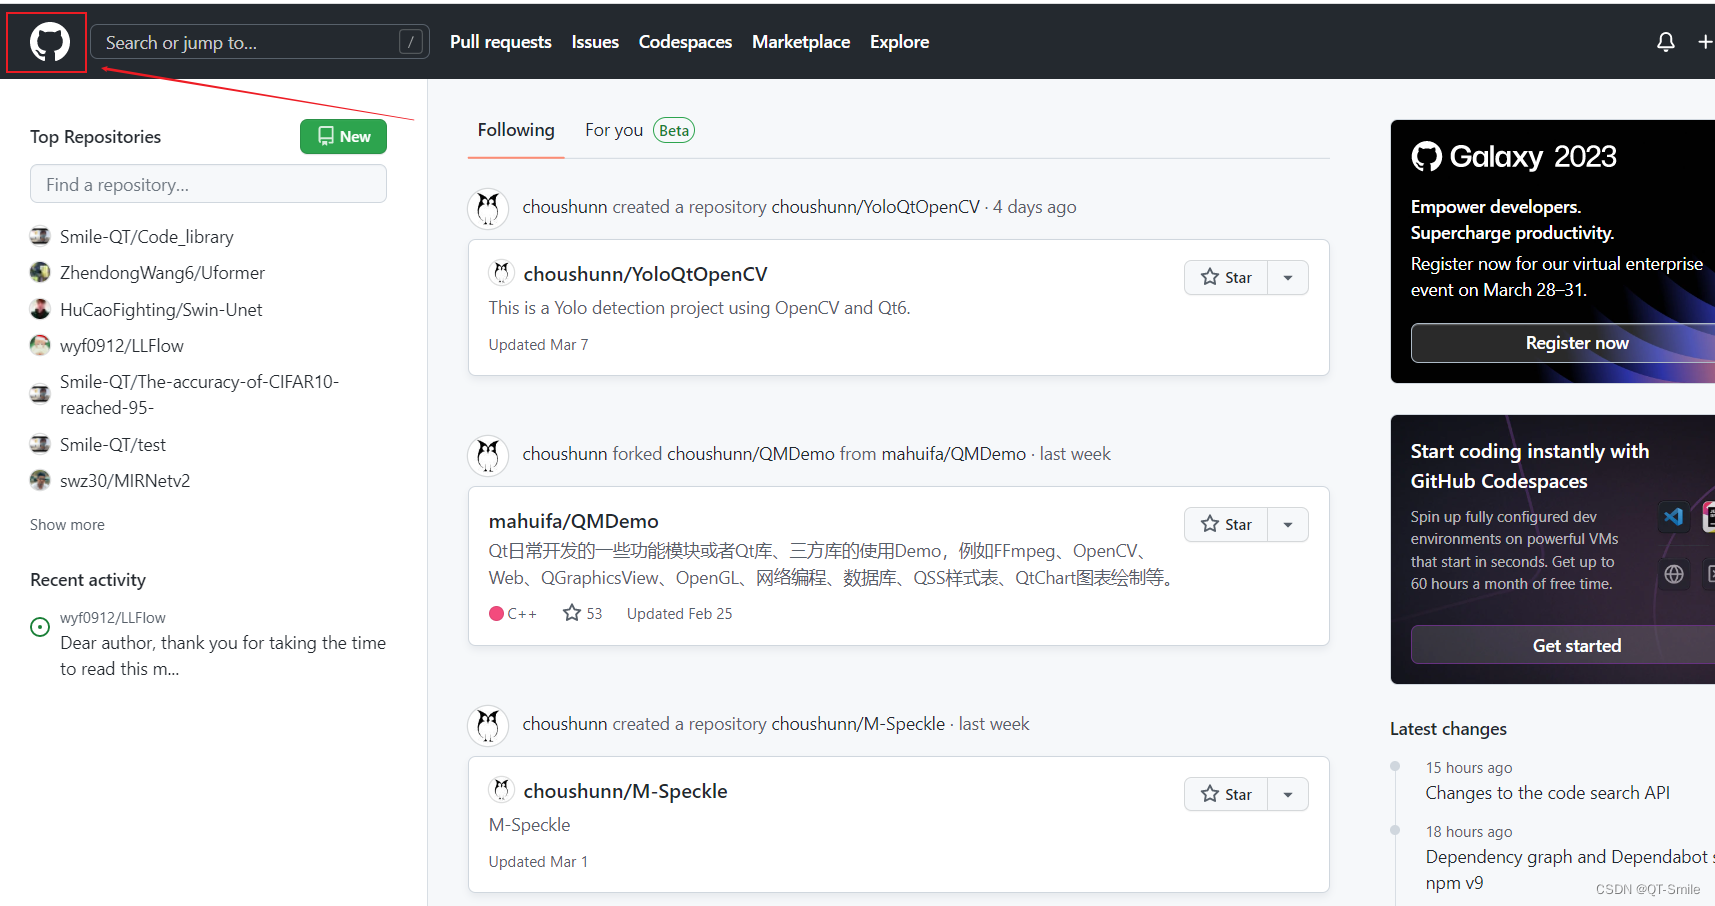Open the 'Dear author, thank you' issue

(x=223, y=656)
